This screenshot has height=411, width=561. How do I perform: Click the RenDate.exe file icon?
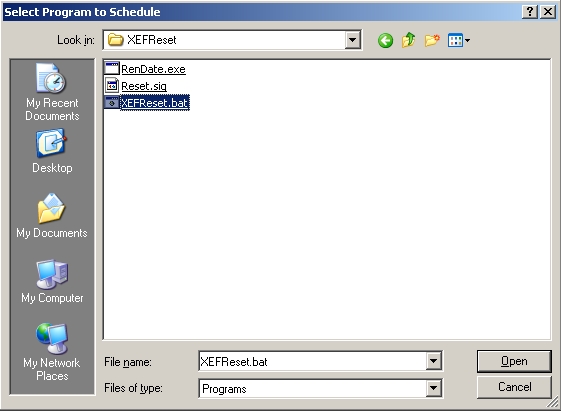[x=112, y=68]
